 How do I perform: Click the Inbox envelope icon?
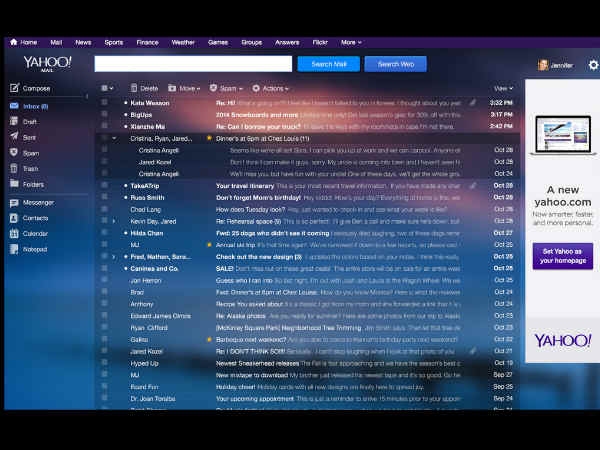pyautogui.click(x=14, y=106)
